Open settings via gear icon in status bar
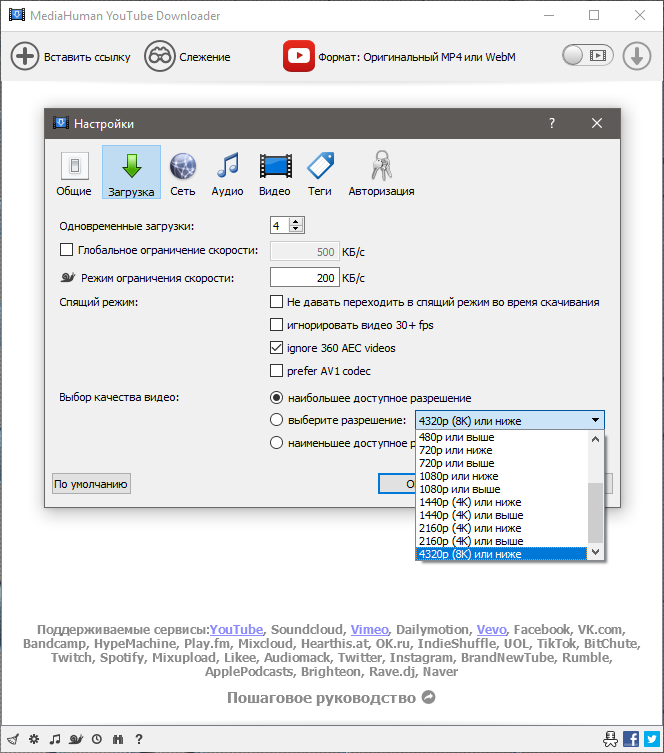The height and width of the screenshot is (753, 664). point(34,739)
